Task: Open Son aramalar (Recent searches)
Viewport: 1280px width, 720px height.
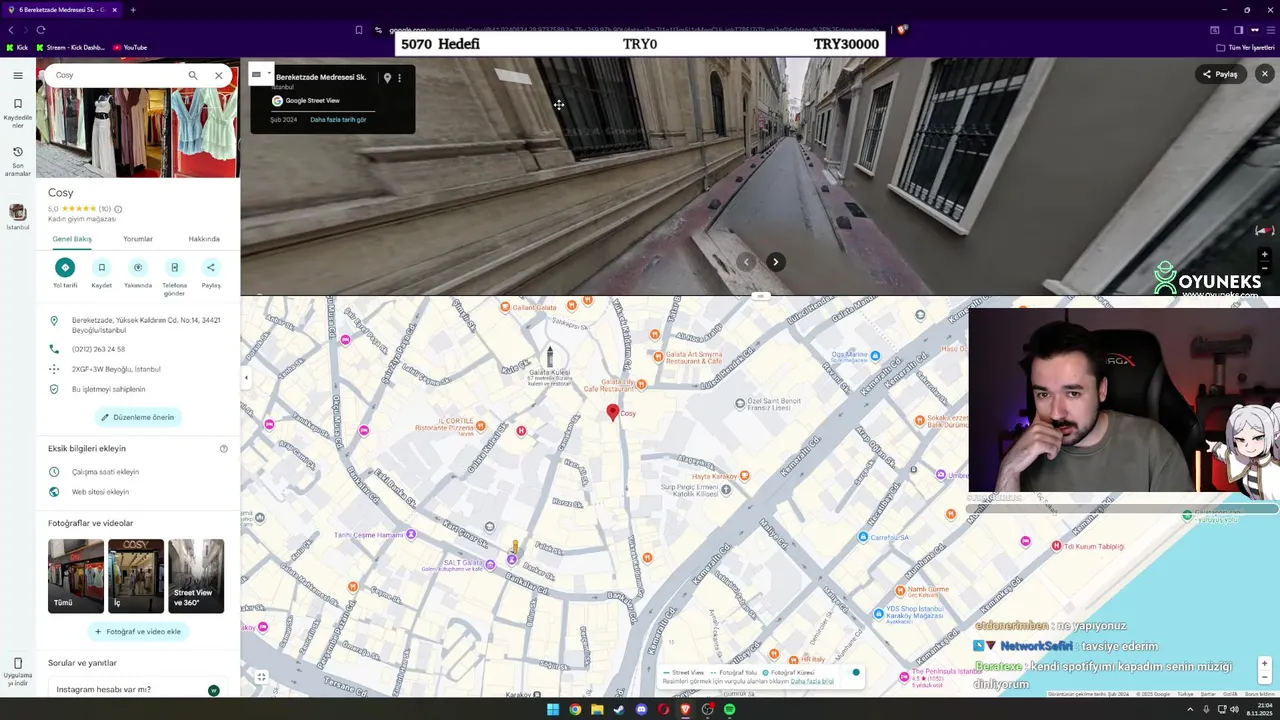Action: [x=18, y=162]
